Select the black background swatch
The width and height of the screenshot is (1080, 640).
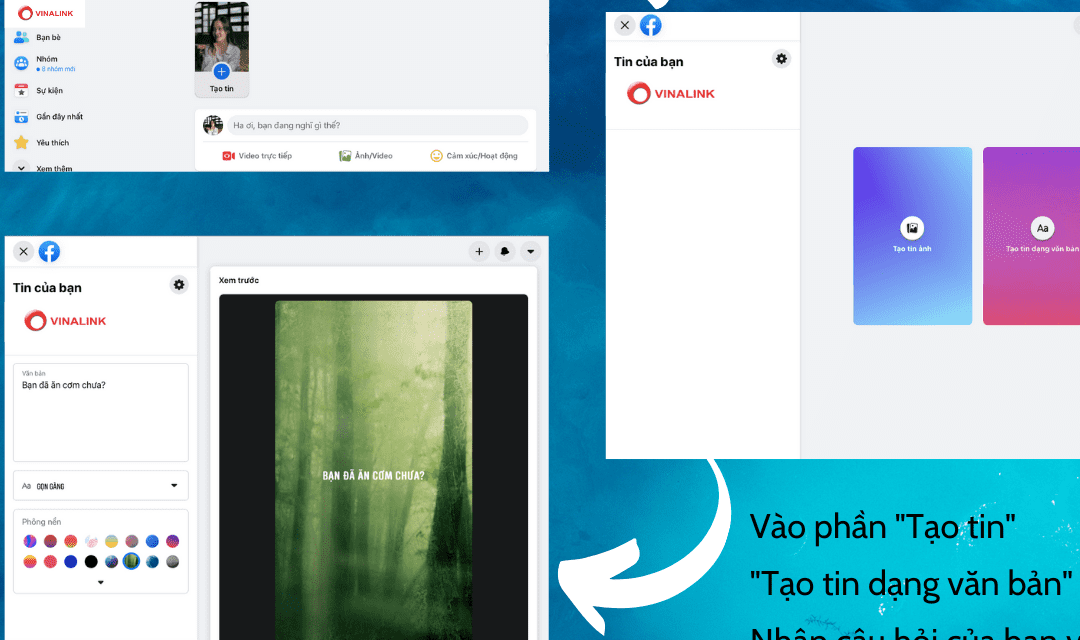pyautogui.click(x=91, y=561)
